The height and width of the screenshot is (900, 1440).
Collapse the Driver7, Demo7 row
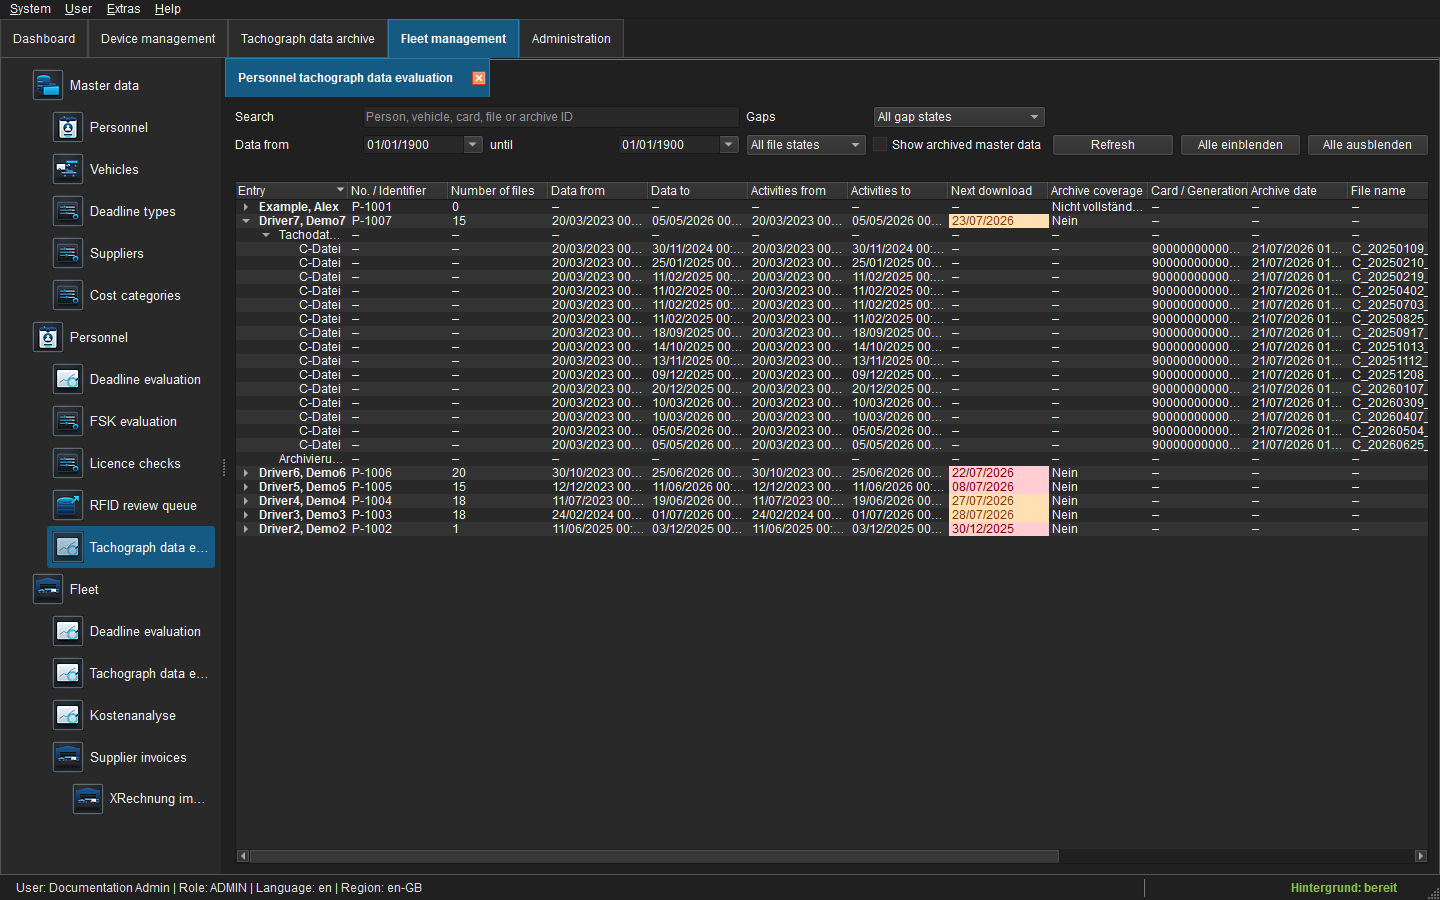point(246,221)
